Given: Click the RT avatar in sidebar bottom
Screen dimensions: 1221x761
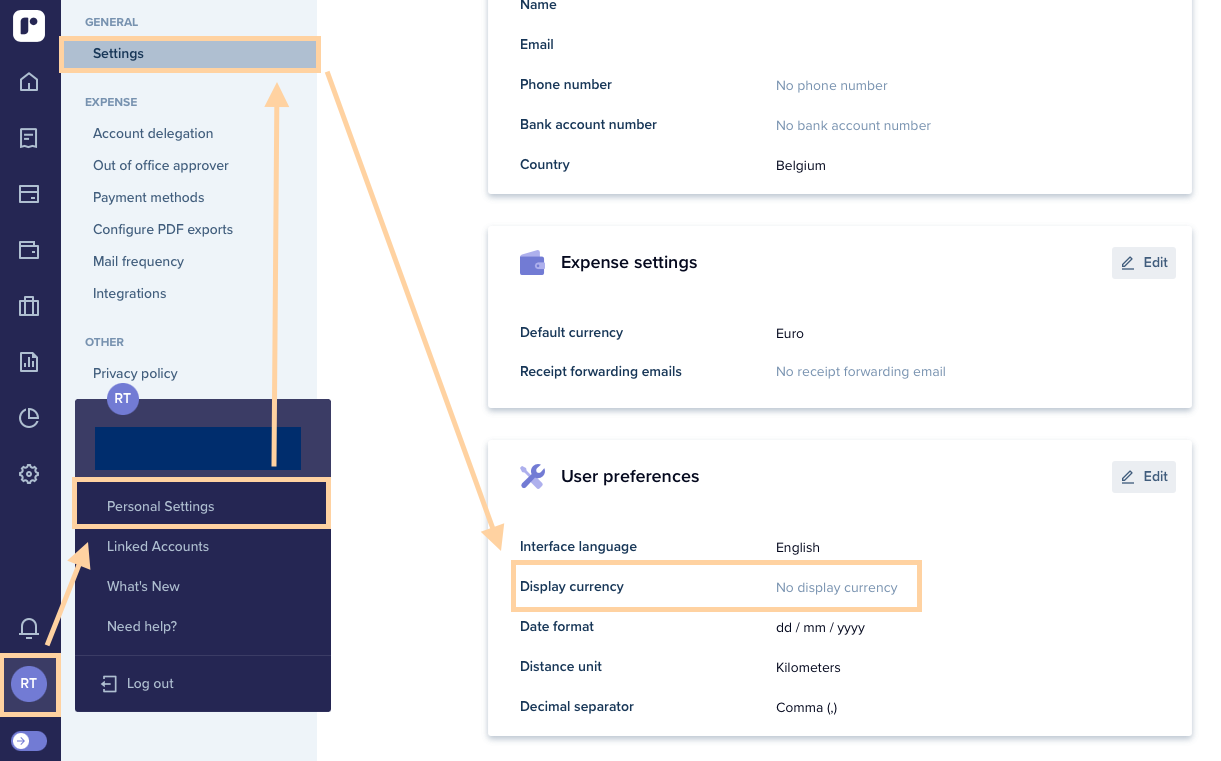Looking at the screenshot, I should tap(29, 684).
